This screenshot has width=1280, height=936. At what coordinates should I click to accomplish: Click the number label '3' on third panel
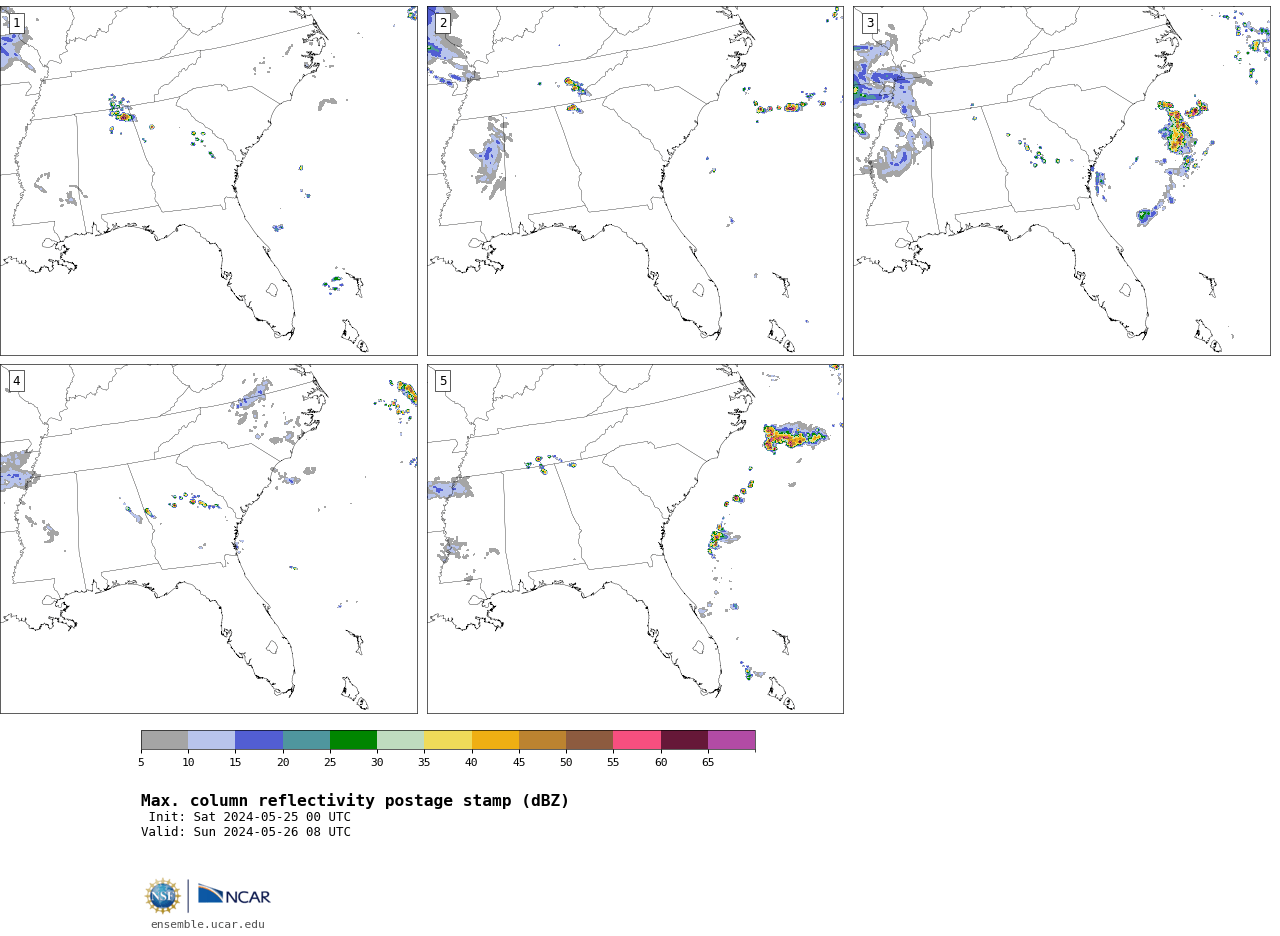[x=870, y=23]
